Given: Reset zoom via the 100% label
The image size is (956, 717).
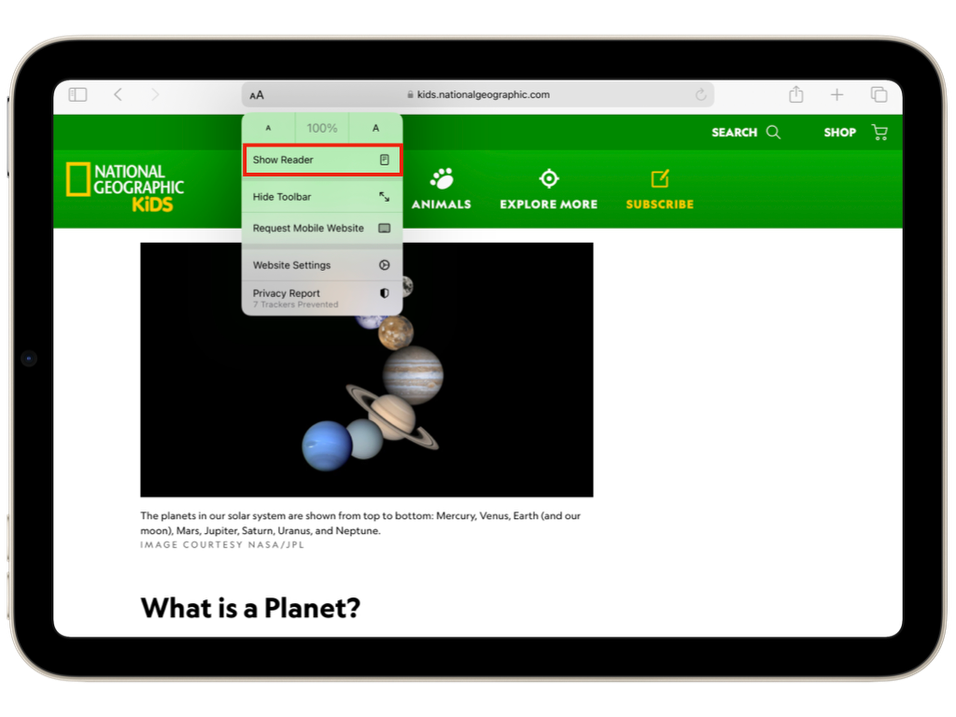Looking at the screenshot, I should point(322,128).
